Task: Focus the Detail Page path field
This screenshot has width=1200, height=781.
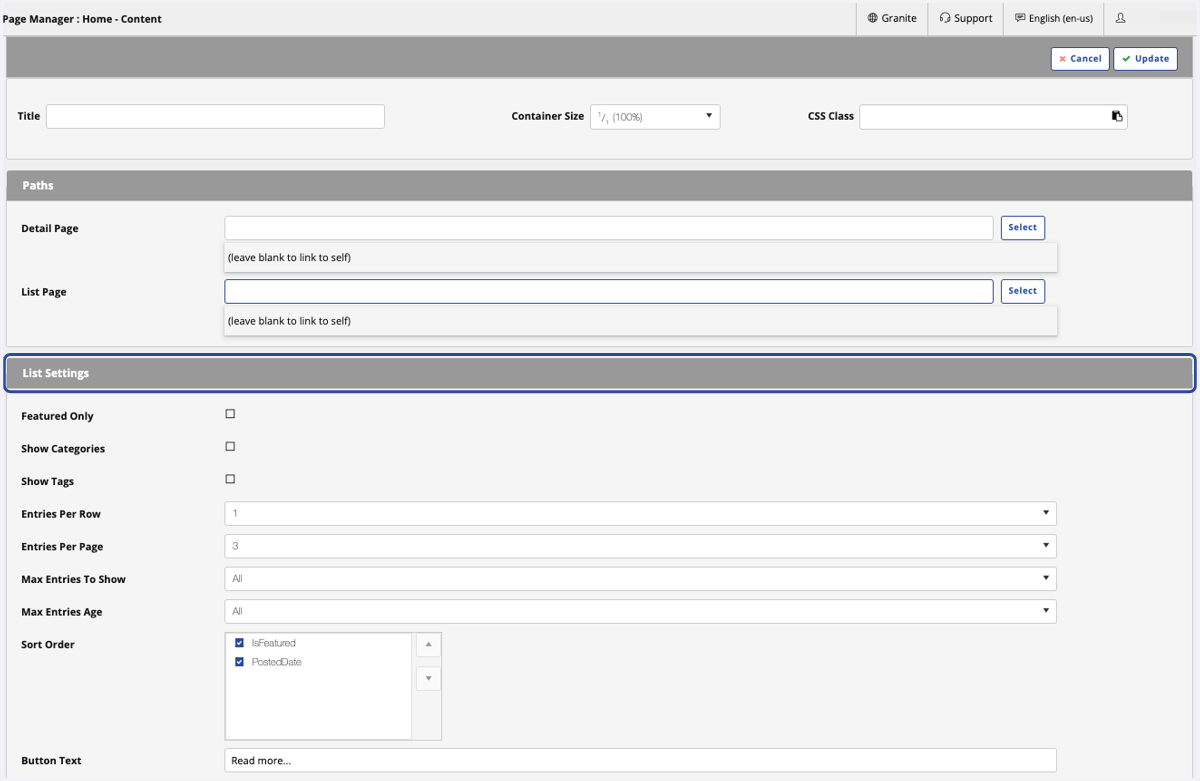Action: point(608,227)
